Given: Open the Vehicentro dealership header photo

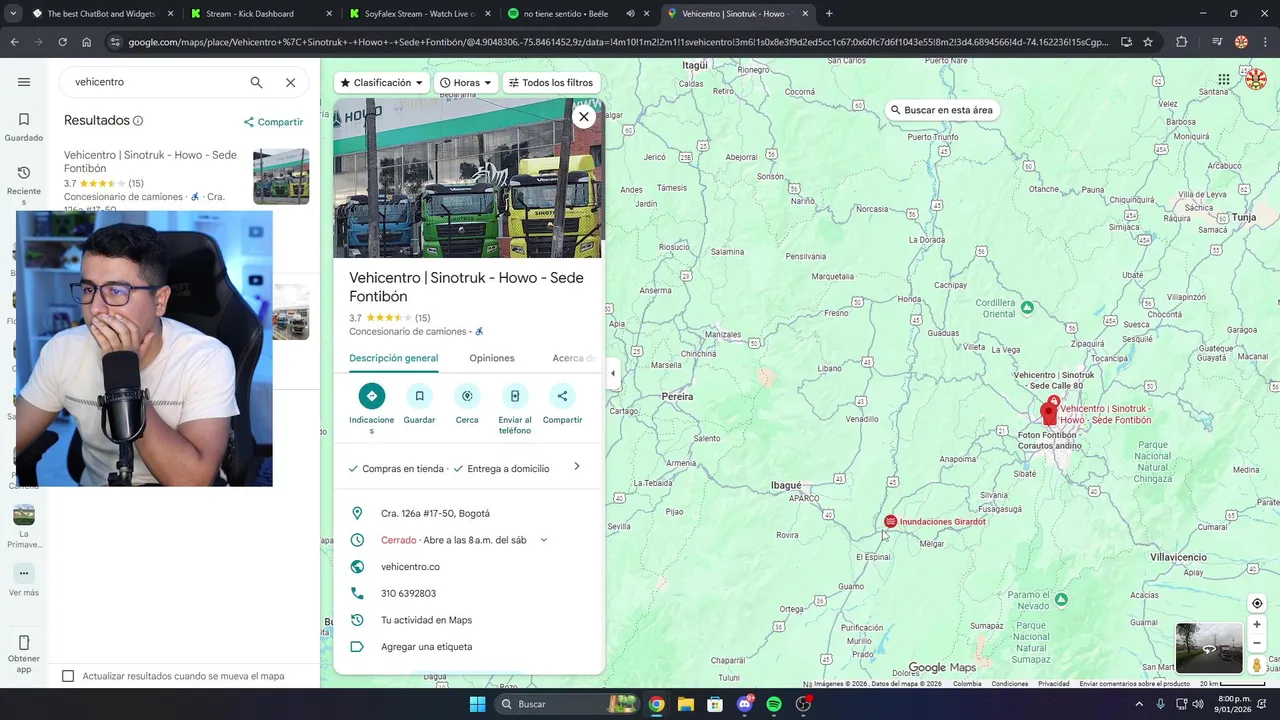Looking at the screenshot, I should [468, 178].
